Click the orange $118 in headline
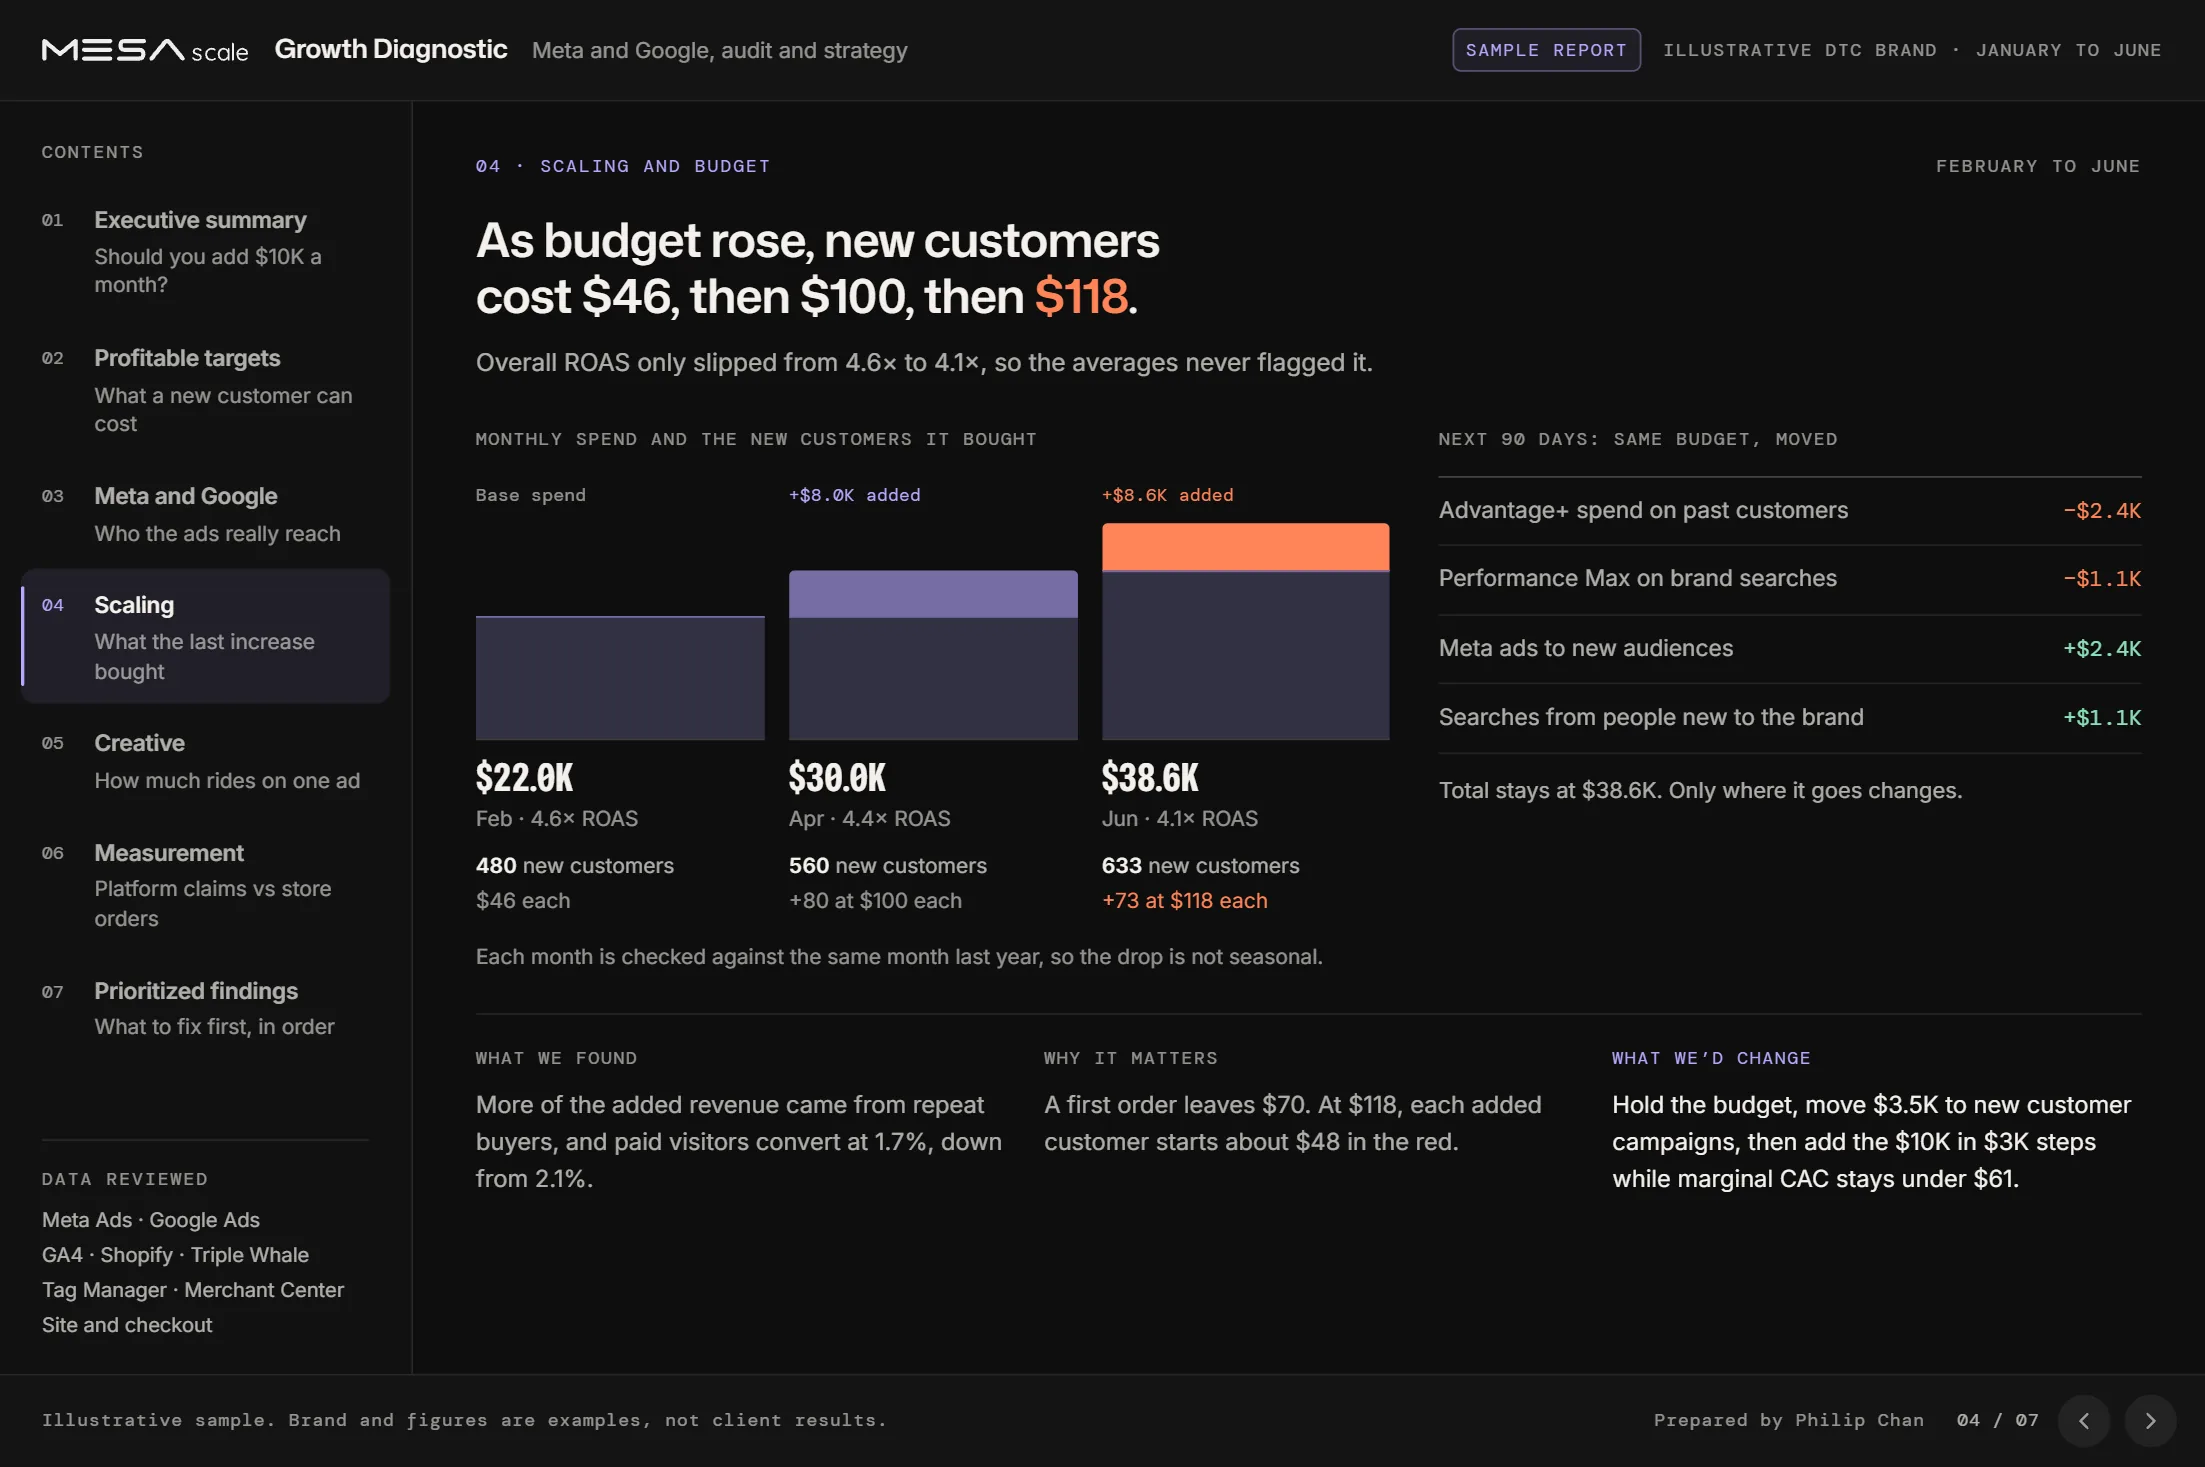 (x=1081, y=297)
